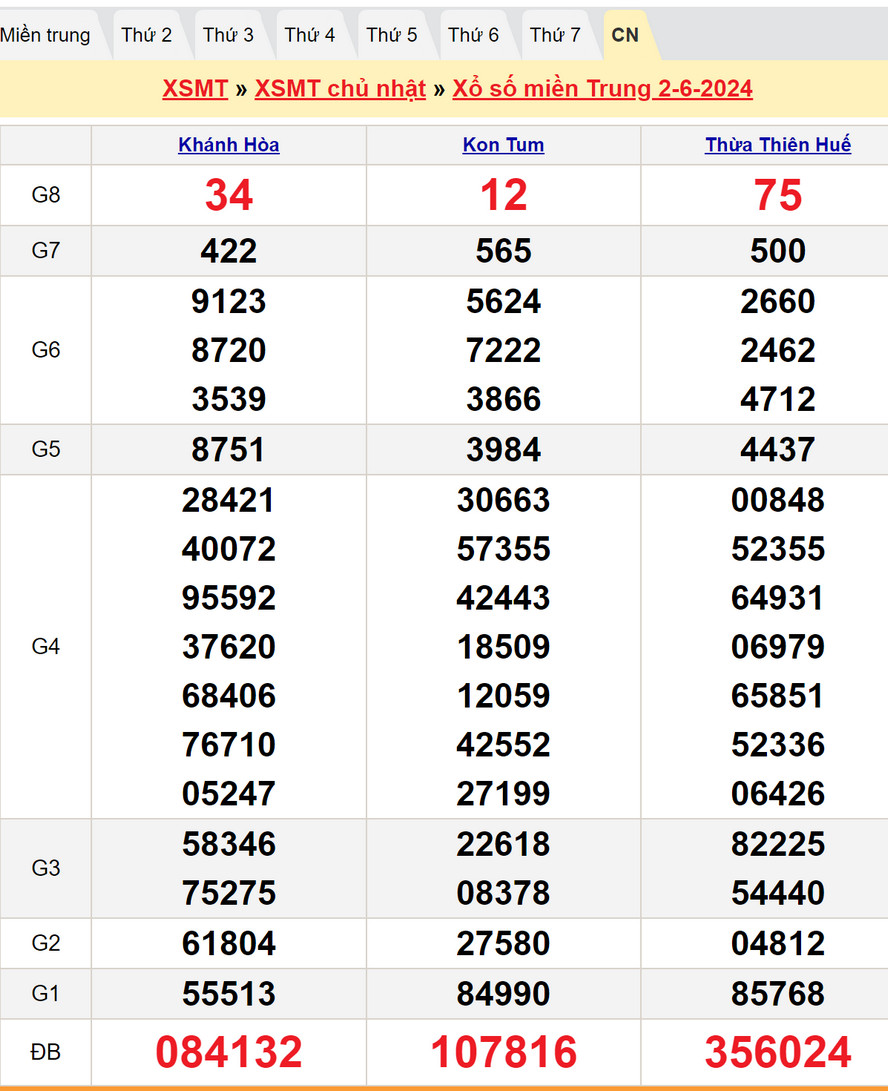888x1091 pixels.
Task: Switch to the Thứ 2 tab
Action: coord(147,35)
